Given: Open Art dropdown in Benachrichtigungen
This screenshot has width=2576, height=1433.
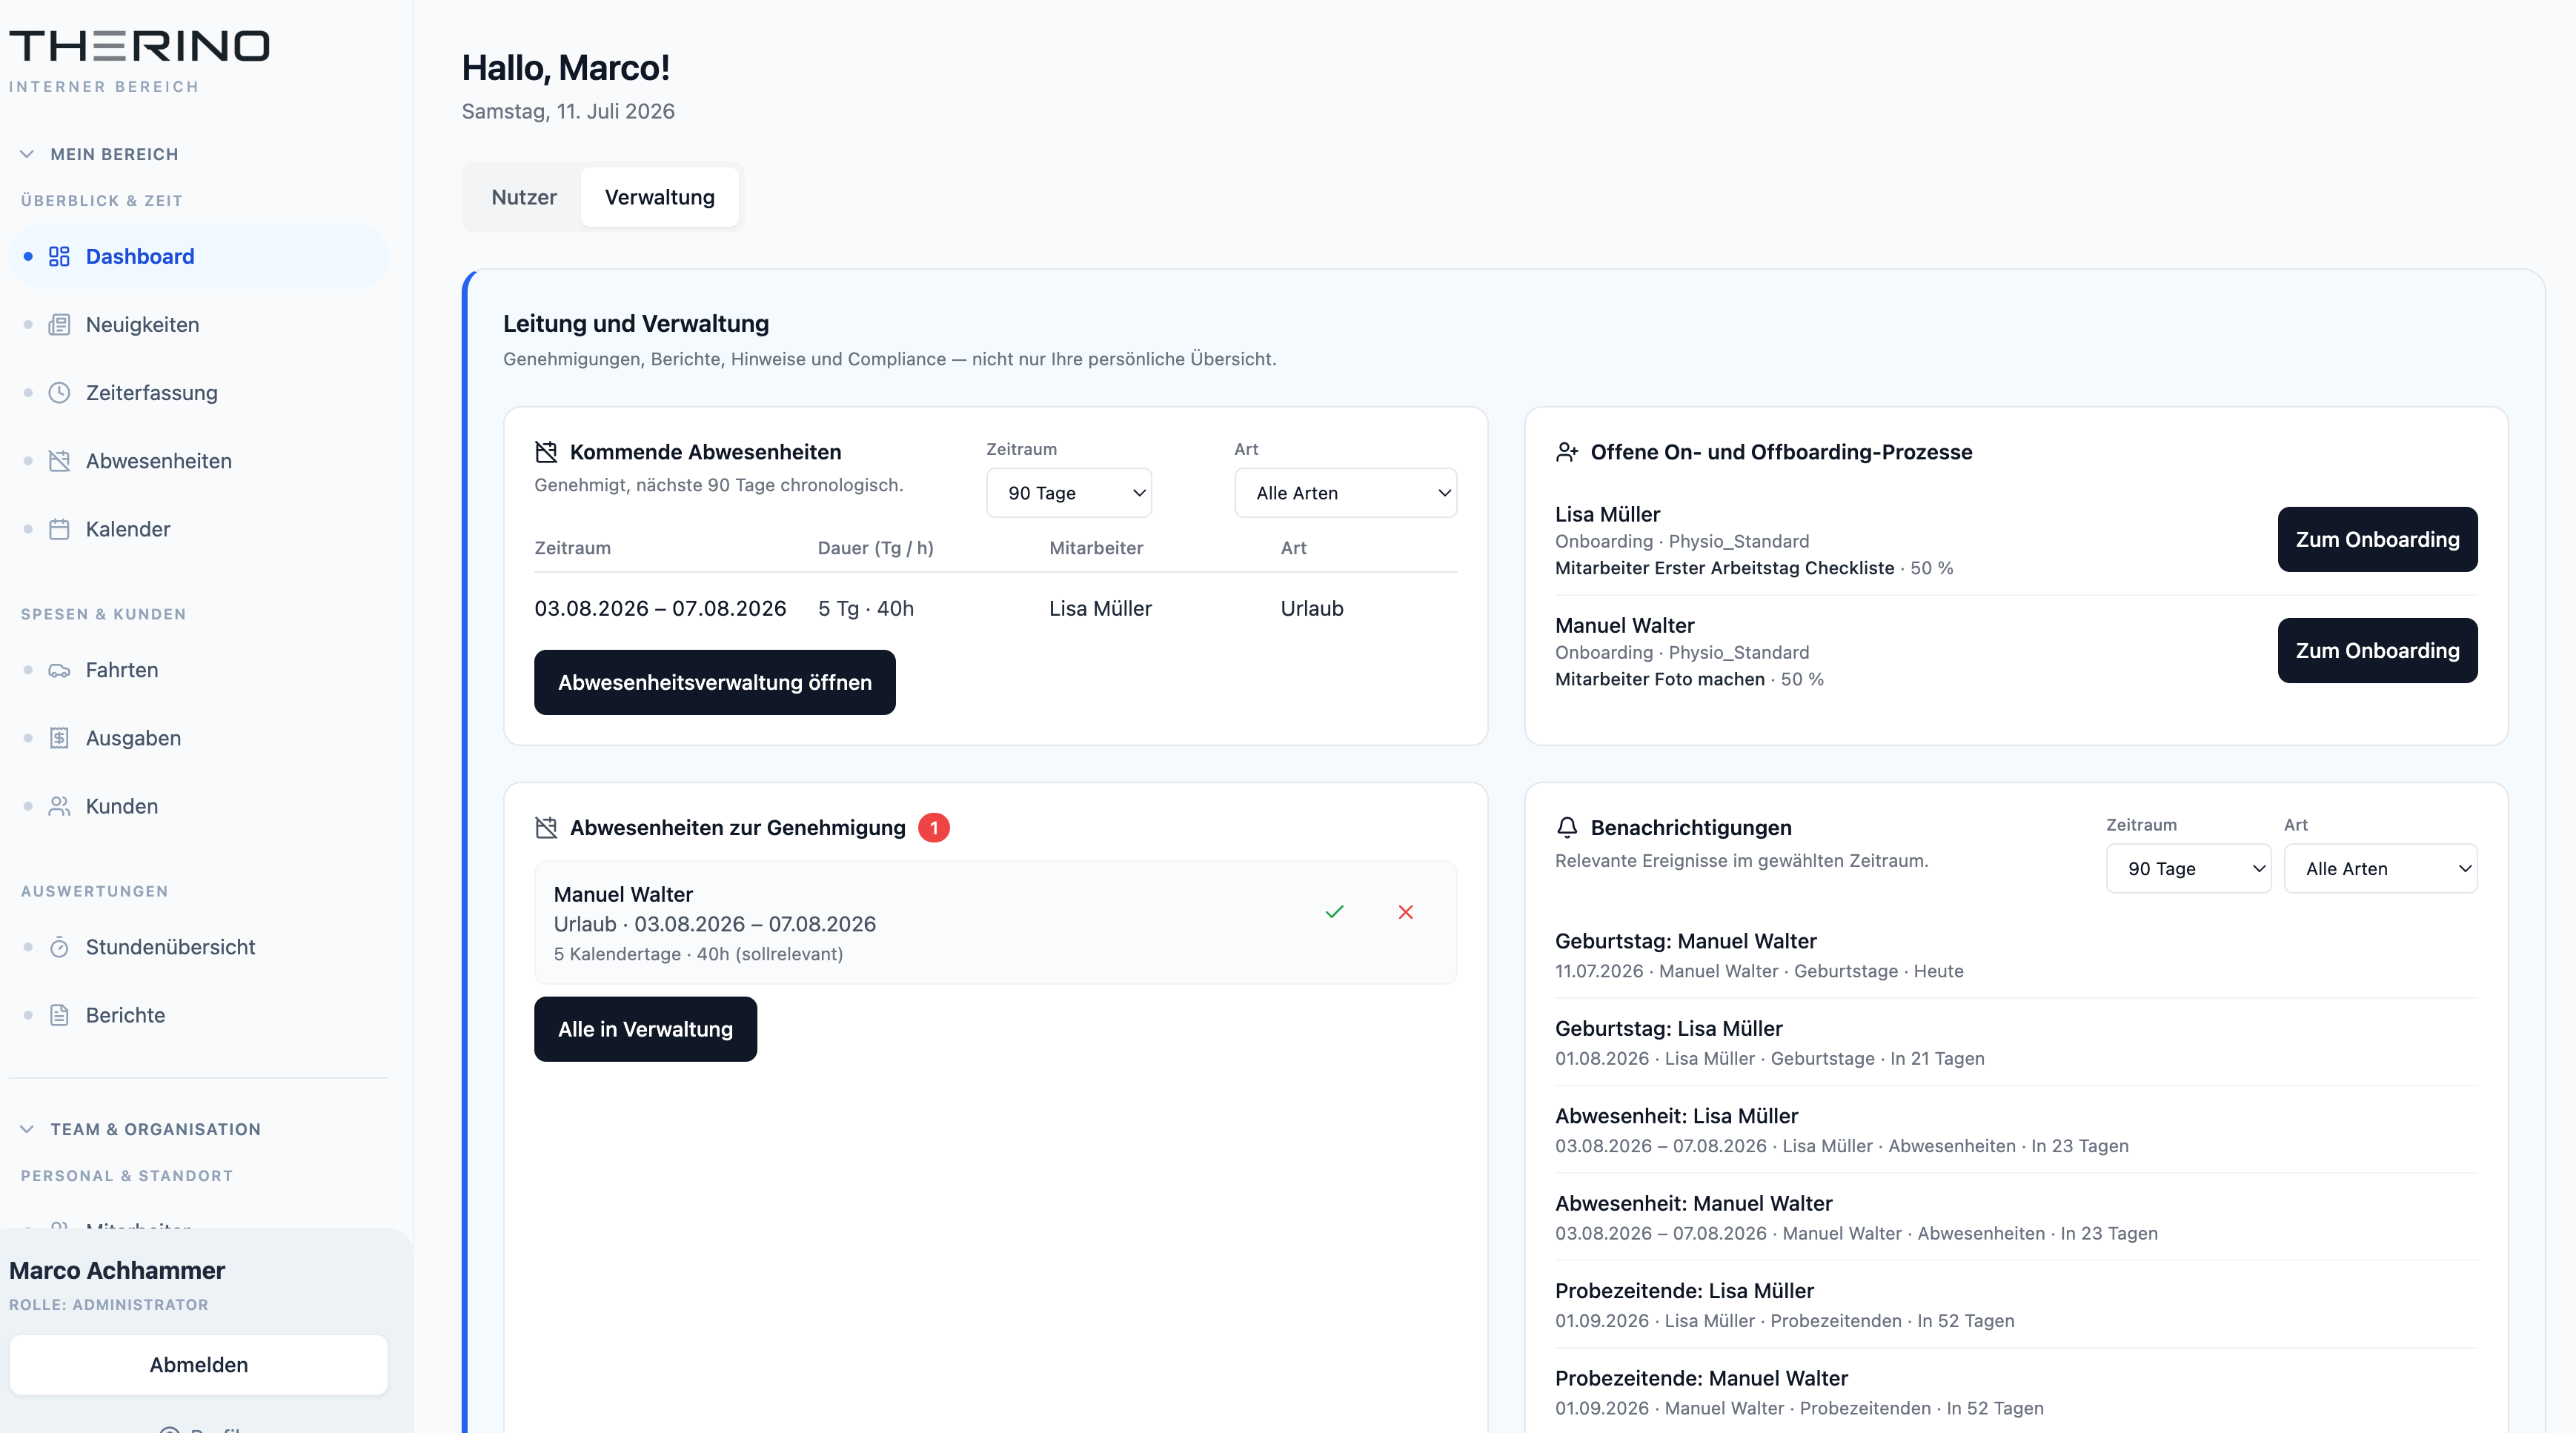Looking at the screenshot, I should [2380, 869].
